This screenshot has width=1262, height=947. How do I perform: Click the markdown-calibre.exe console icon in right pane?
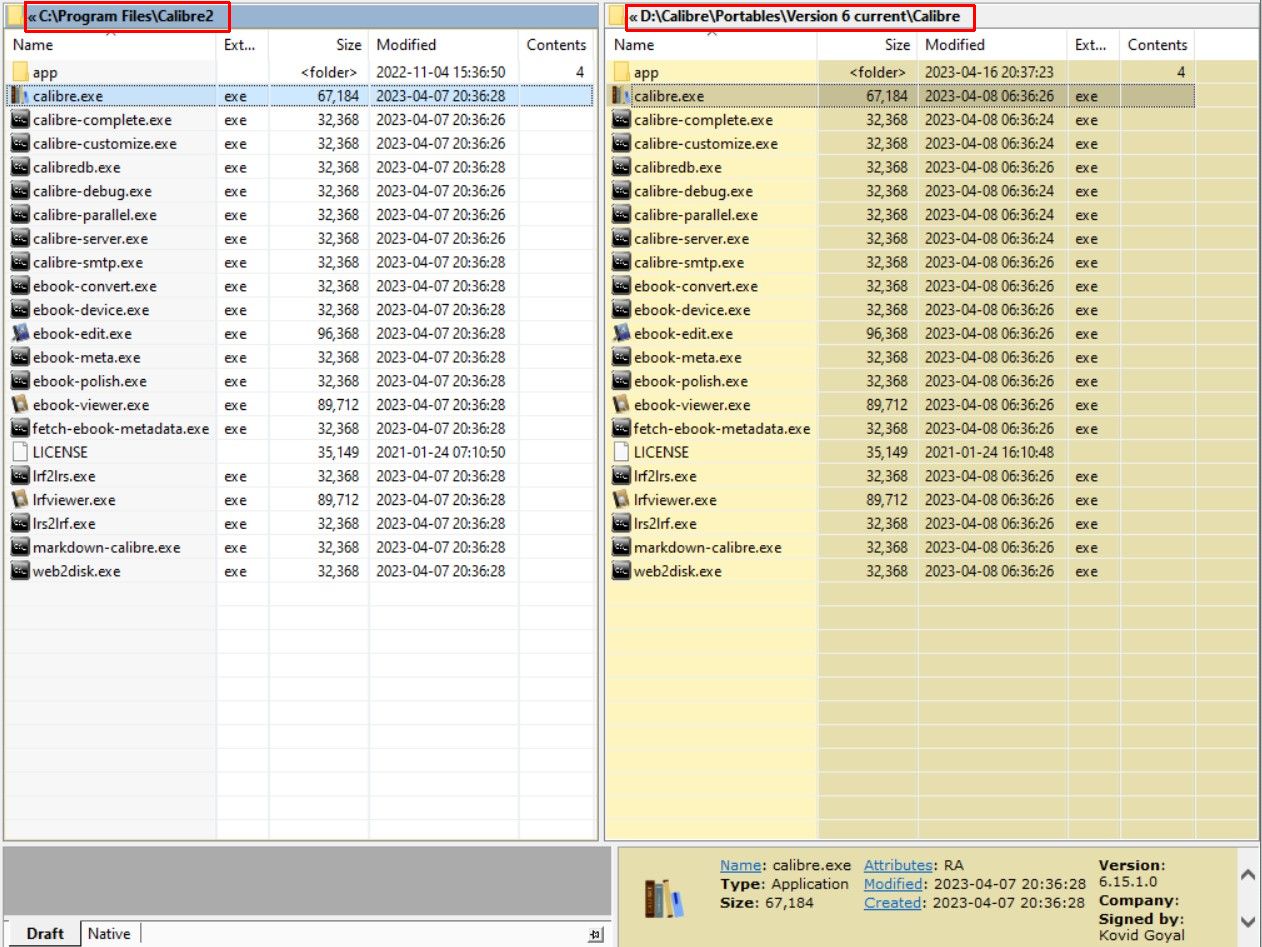coord(621,547)
